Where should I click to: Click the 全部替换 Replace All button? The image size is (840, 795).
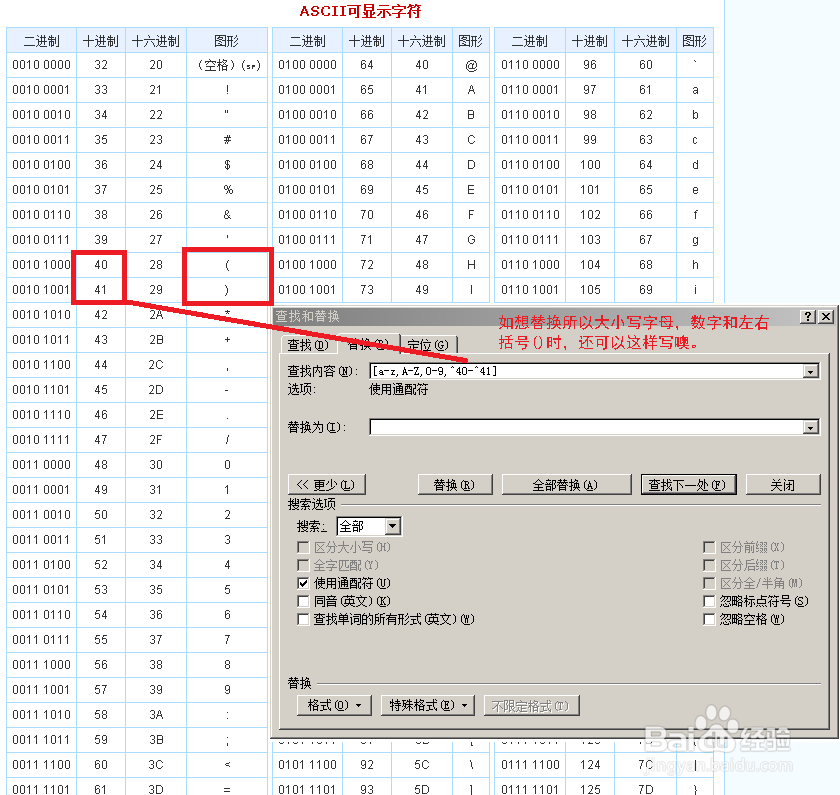(x=565, y=483)
